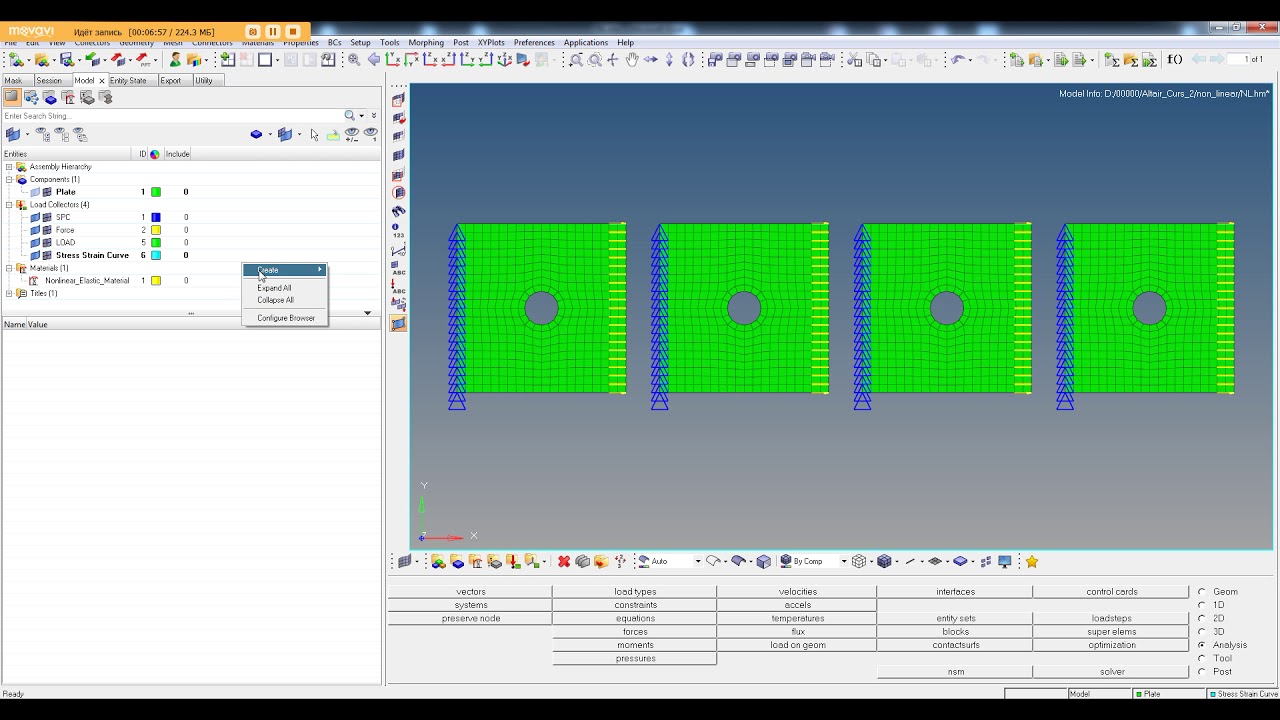Open the f() functions icon
This screenshot has width=1280, height=720.
point(1174,60)
